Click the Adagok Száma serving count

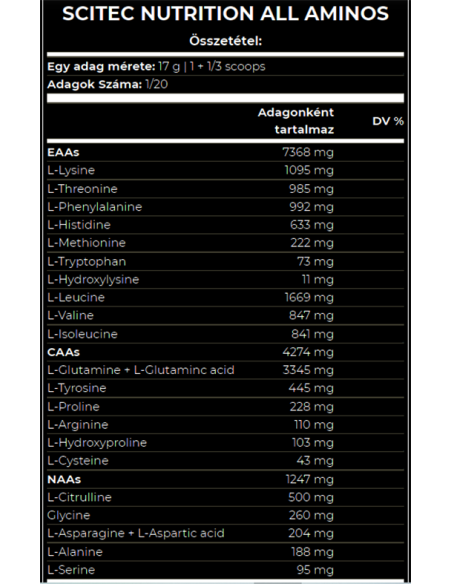[108, 85]
